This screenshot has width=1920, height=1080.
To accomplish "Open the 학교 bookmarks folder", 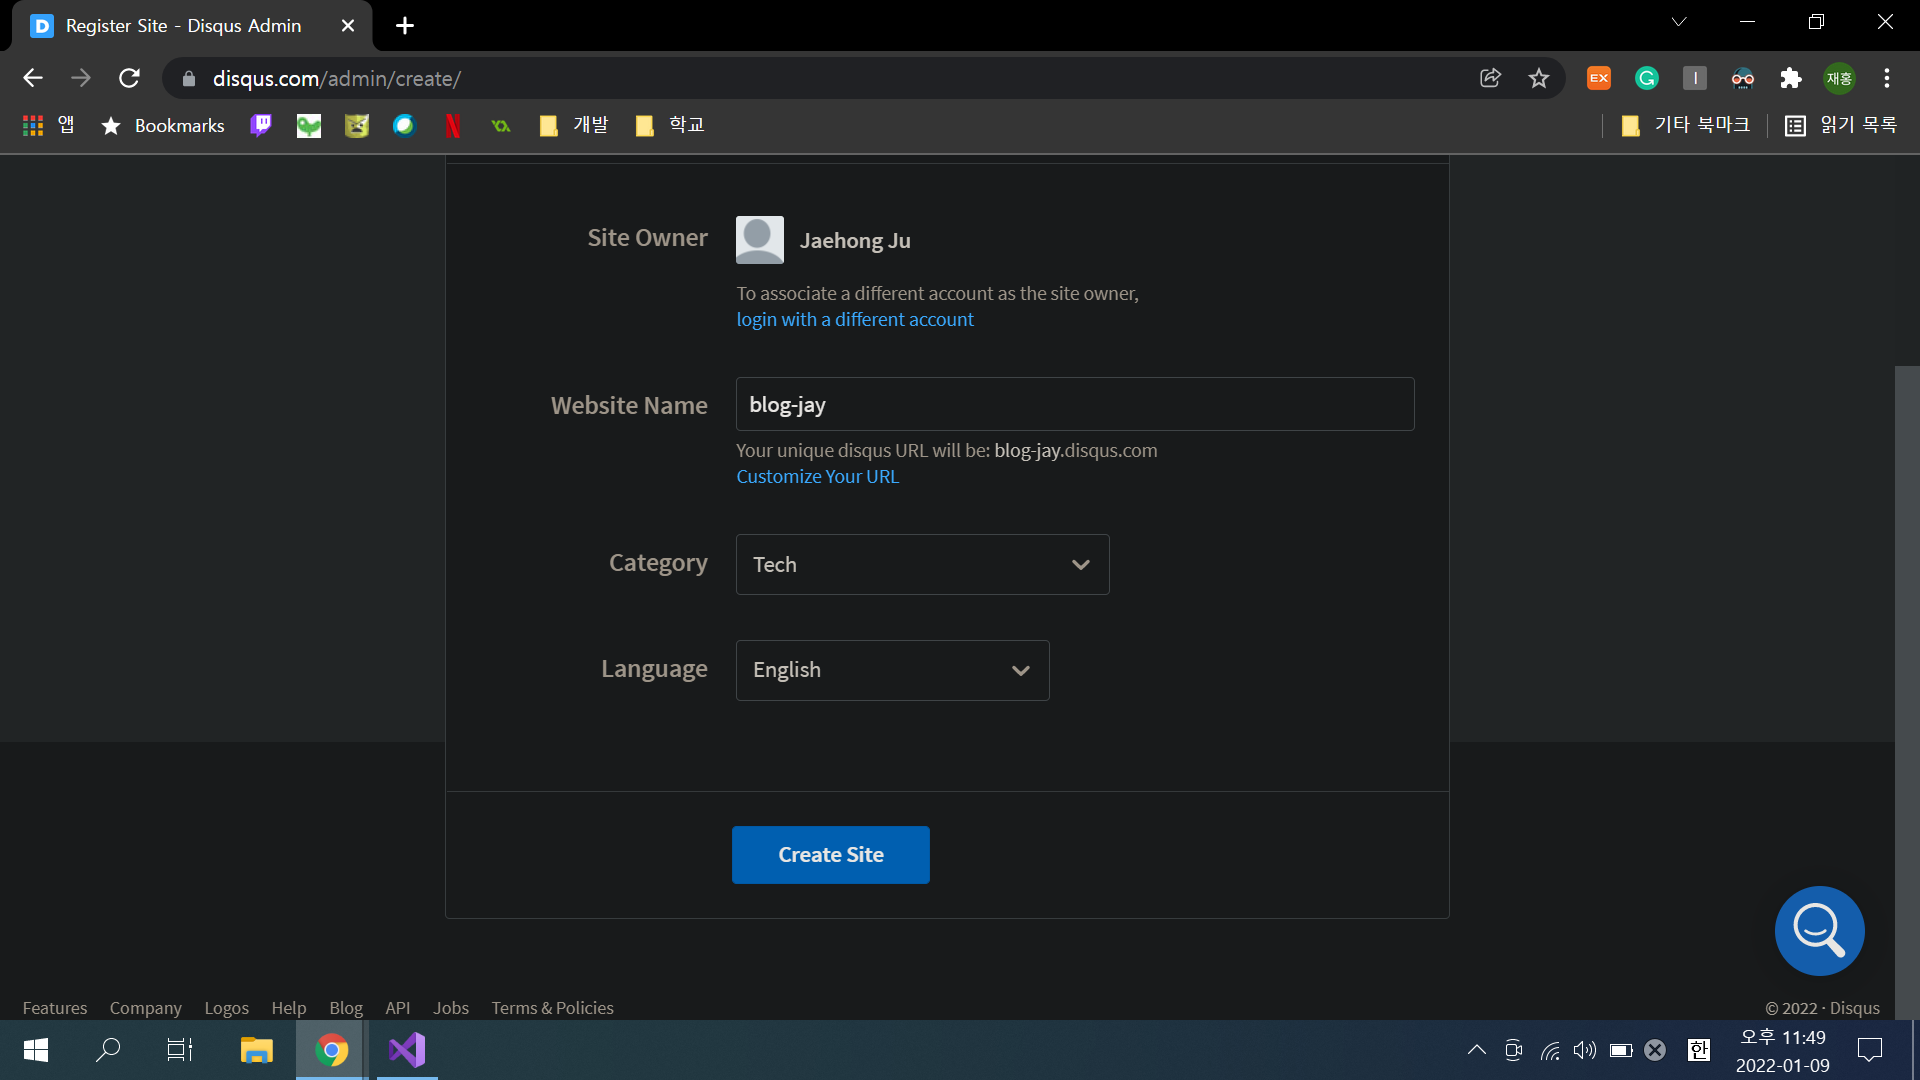I will (670, 125).
